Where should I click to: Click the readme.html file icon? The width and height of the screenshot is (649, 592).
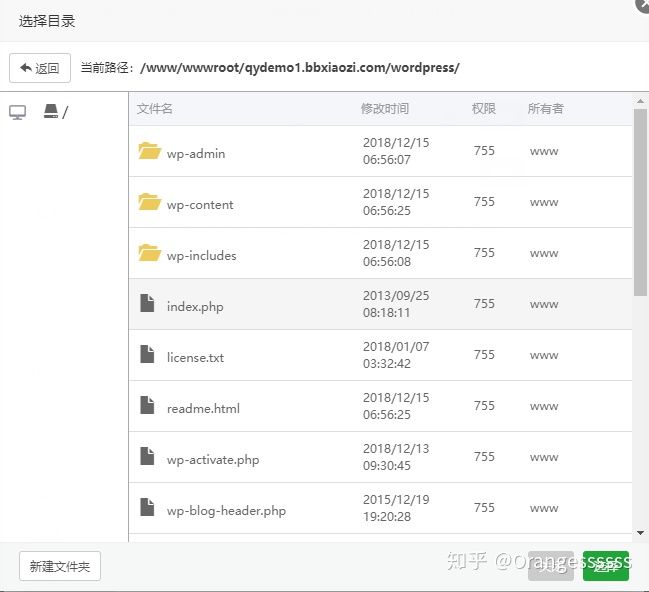[x=147, y=405]
